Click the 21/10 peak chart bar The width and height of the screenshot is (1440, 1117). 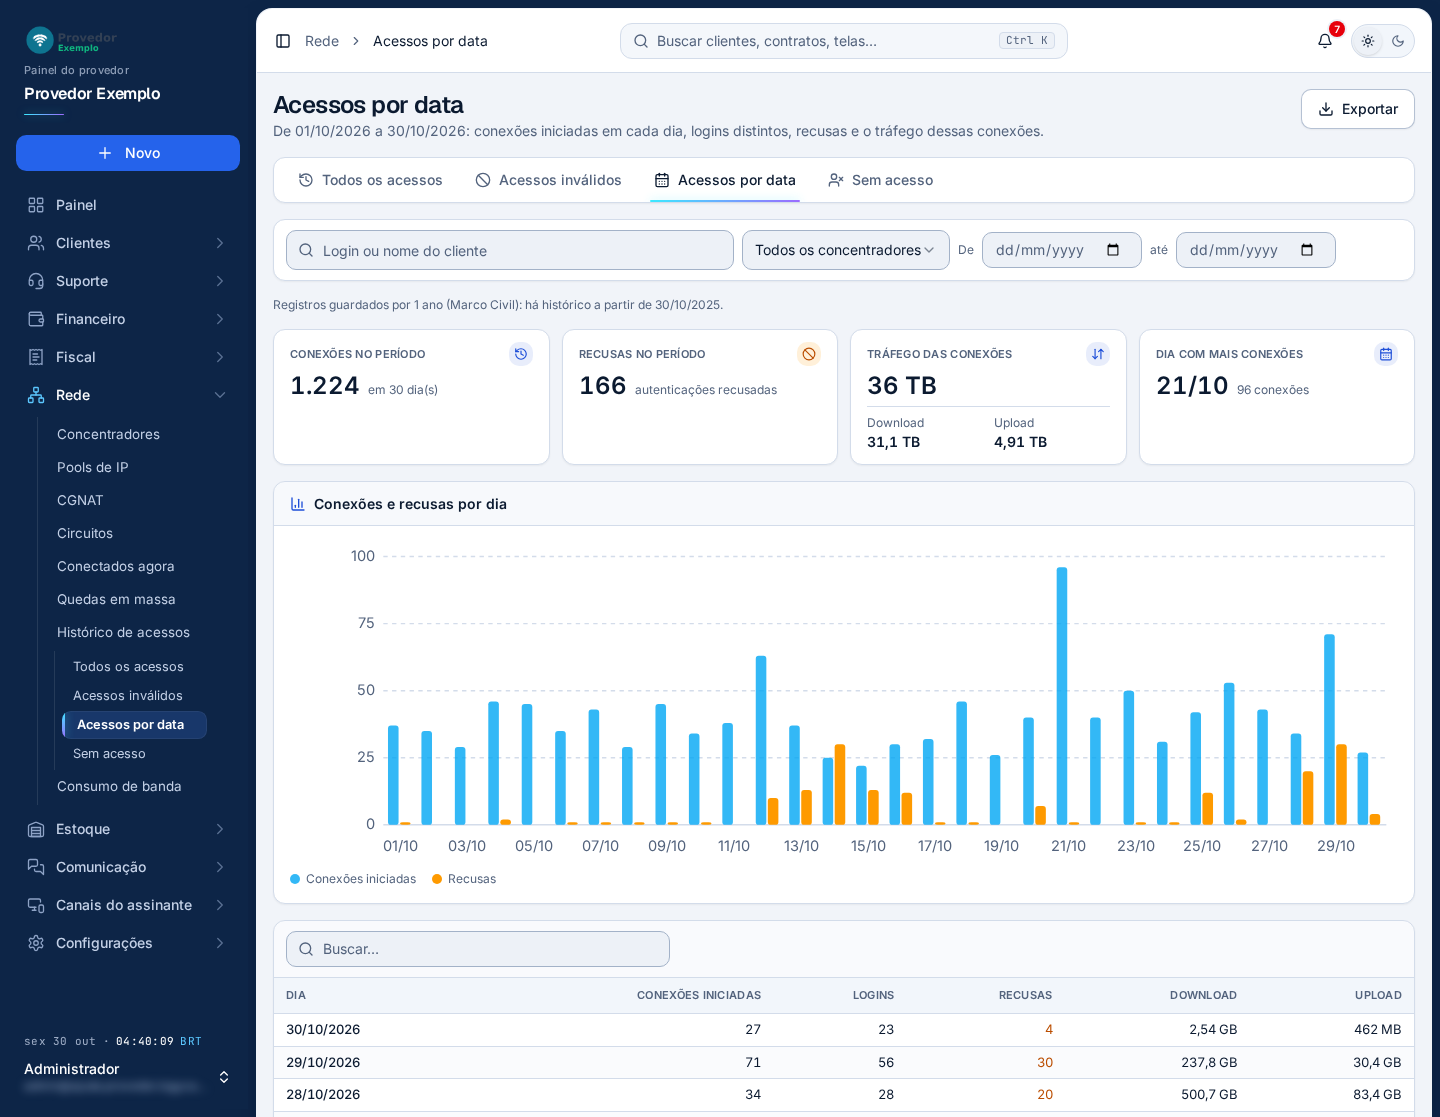[1062, 696]
